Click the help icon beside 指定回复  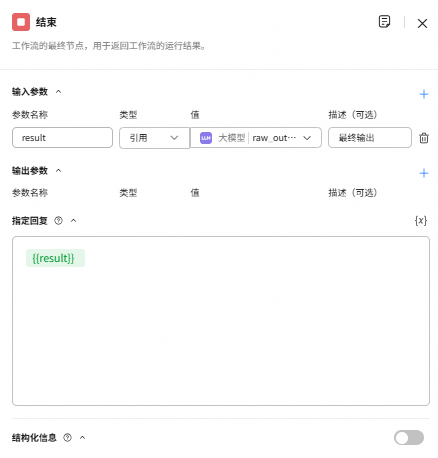(x=58, y=220)
